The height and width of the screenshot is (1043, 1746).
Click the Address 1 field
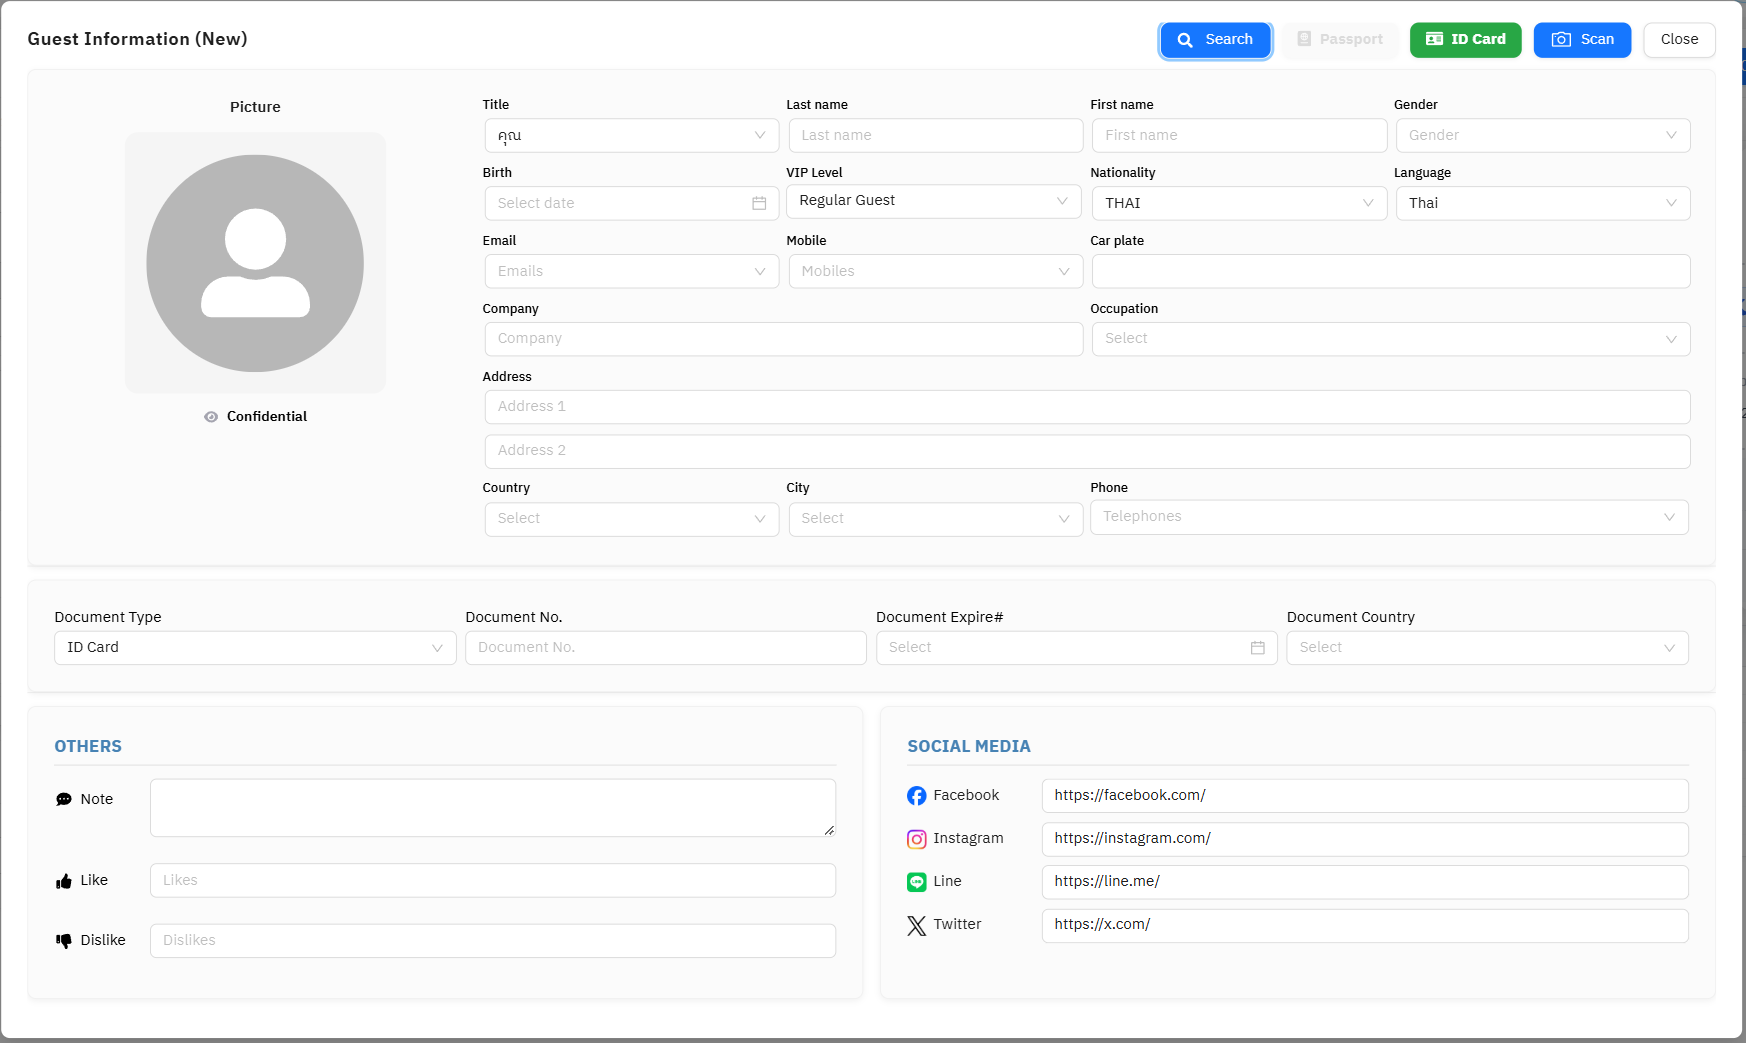tap(1087, 407)
